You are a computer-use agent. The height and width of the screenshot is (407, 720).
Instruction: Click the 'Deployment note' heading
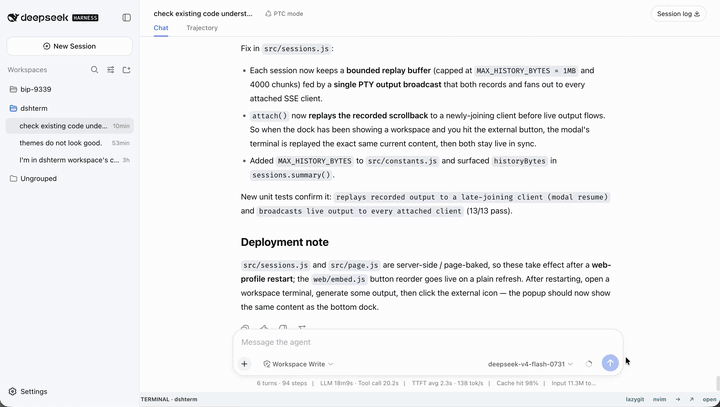coord(285,242)
